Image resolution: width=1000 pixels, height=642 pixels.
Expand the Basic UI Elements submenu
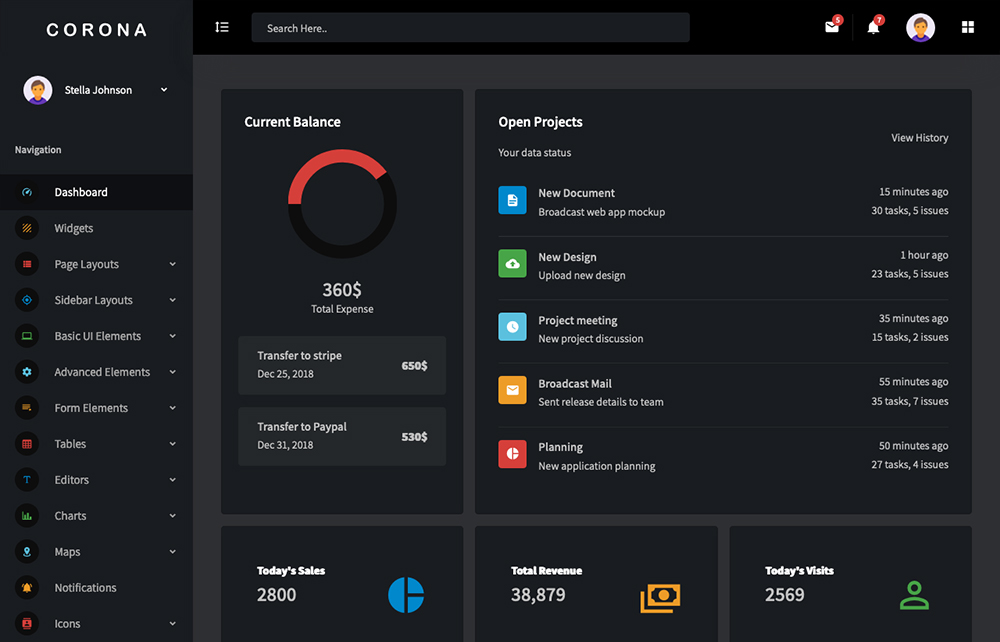[172, 336]
